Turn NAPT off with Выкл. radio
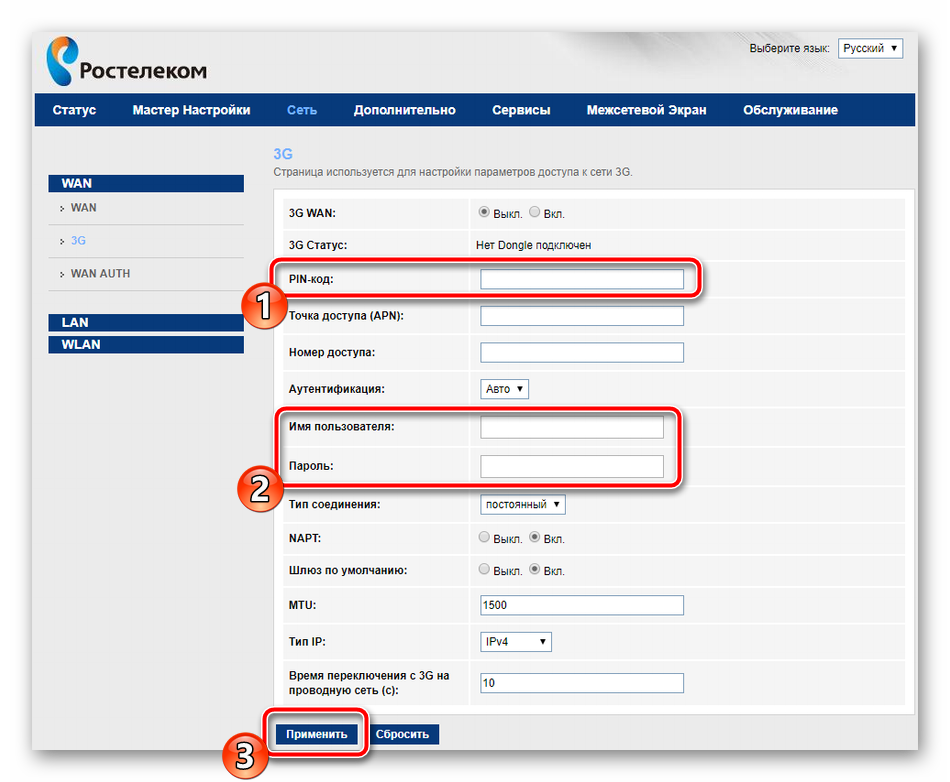 click(x=485, y=537)
